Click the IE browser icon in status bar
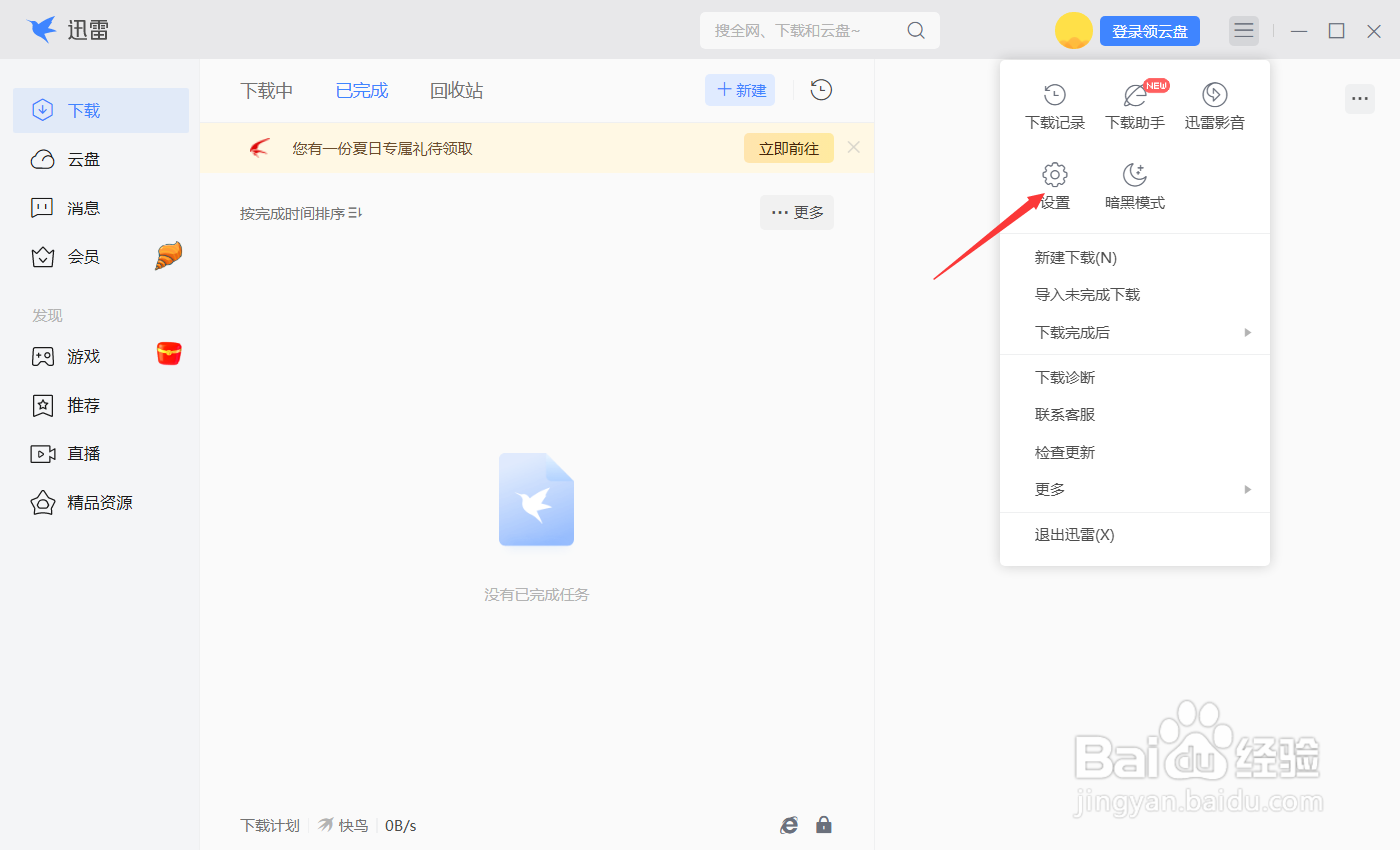1400x850 pixels. coord(789,825)
